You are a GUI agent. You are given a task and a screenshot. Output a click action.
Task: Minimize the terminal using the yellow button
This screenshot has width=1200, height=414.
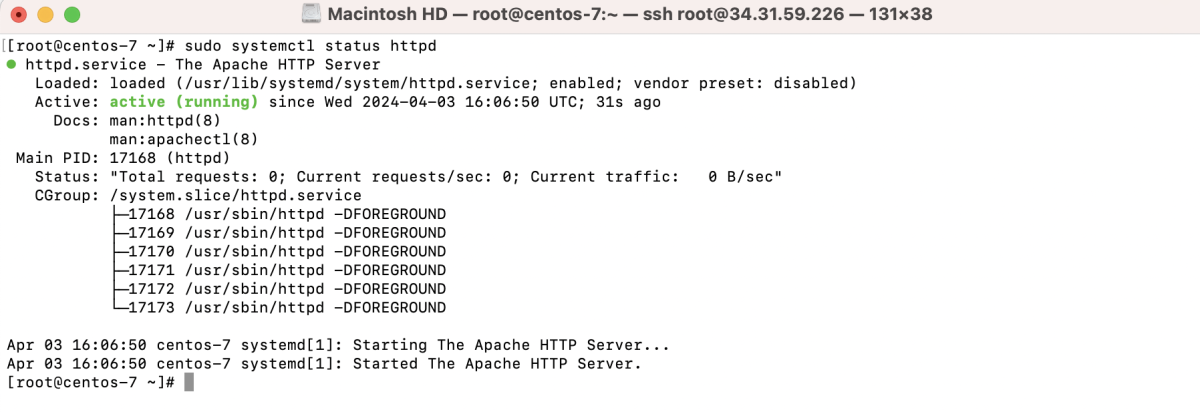click(x=46, y=16)
